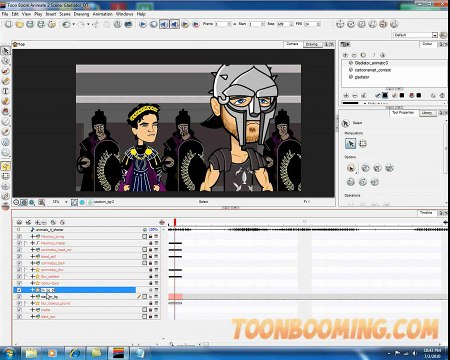This screenshot has height=360, width=450.
Task: Open the Undo history dropdown arrow
Action: point(73,24)
